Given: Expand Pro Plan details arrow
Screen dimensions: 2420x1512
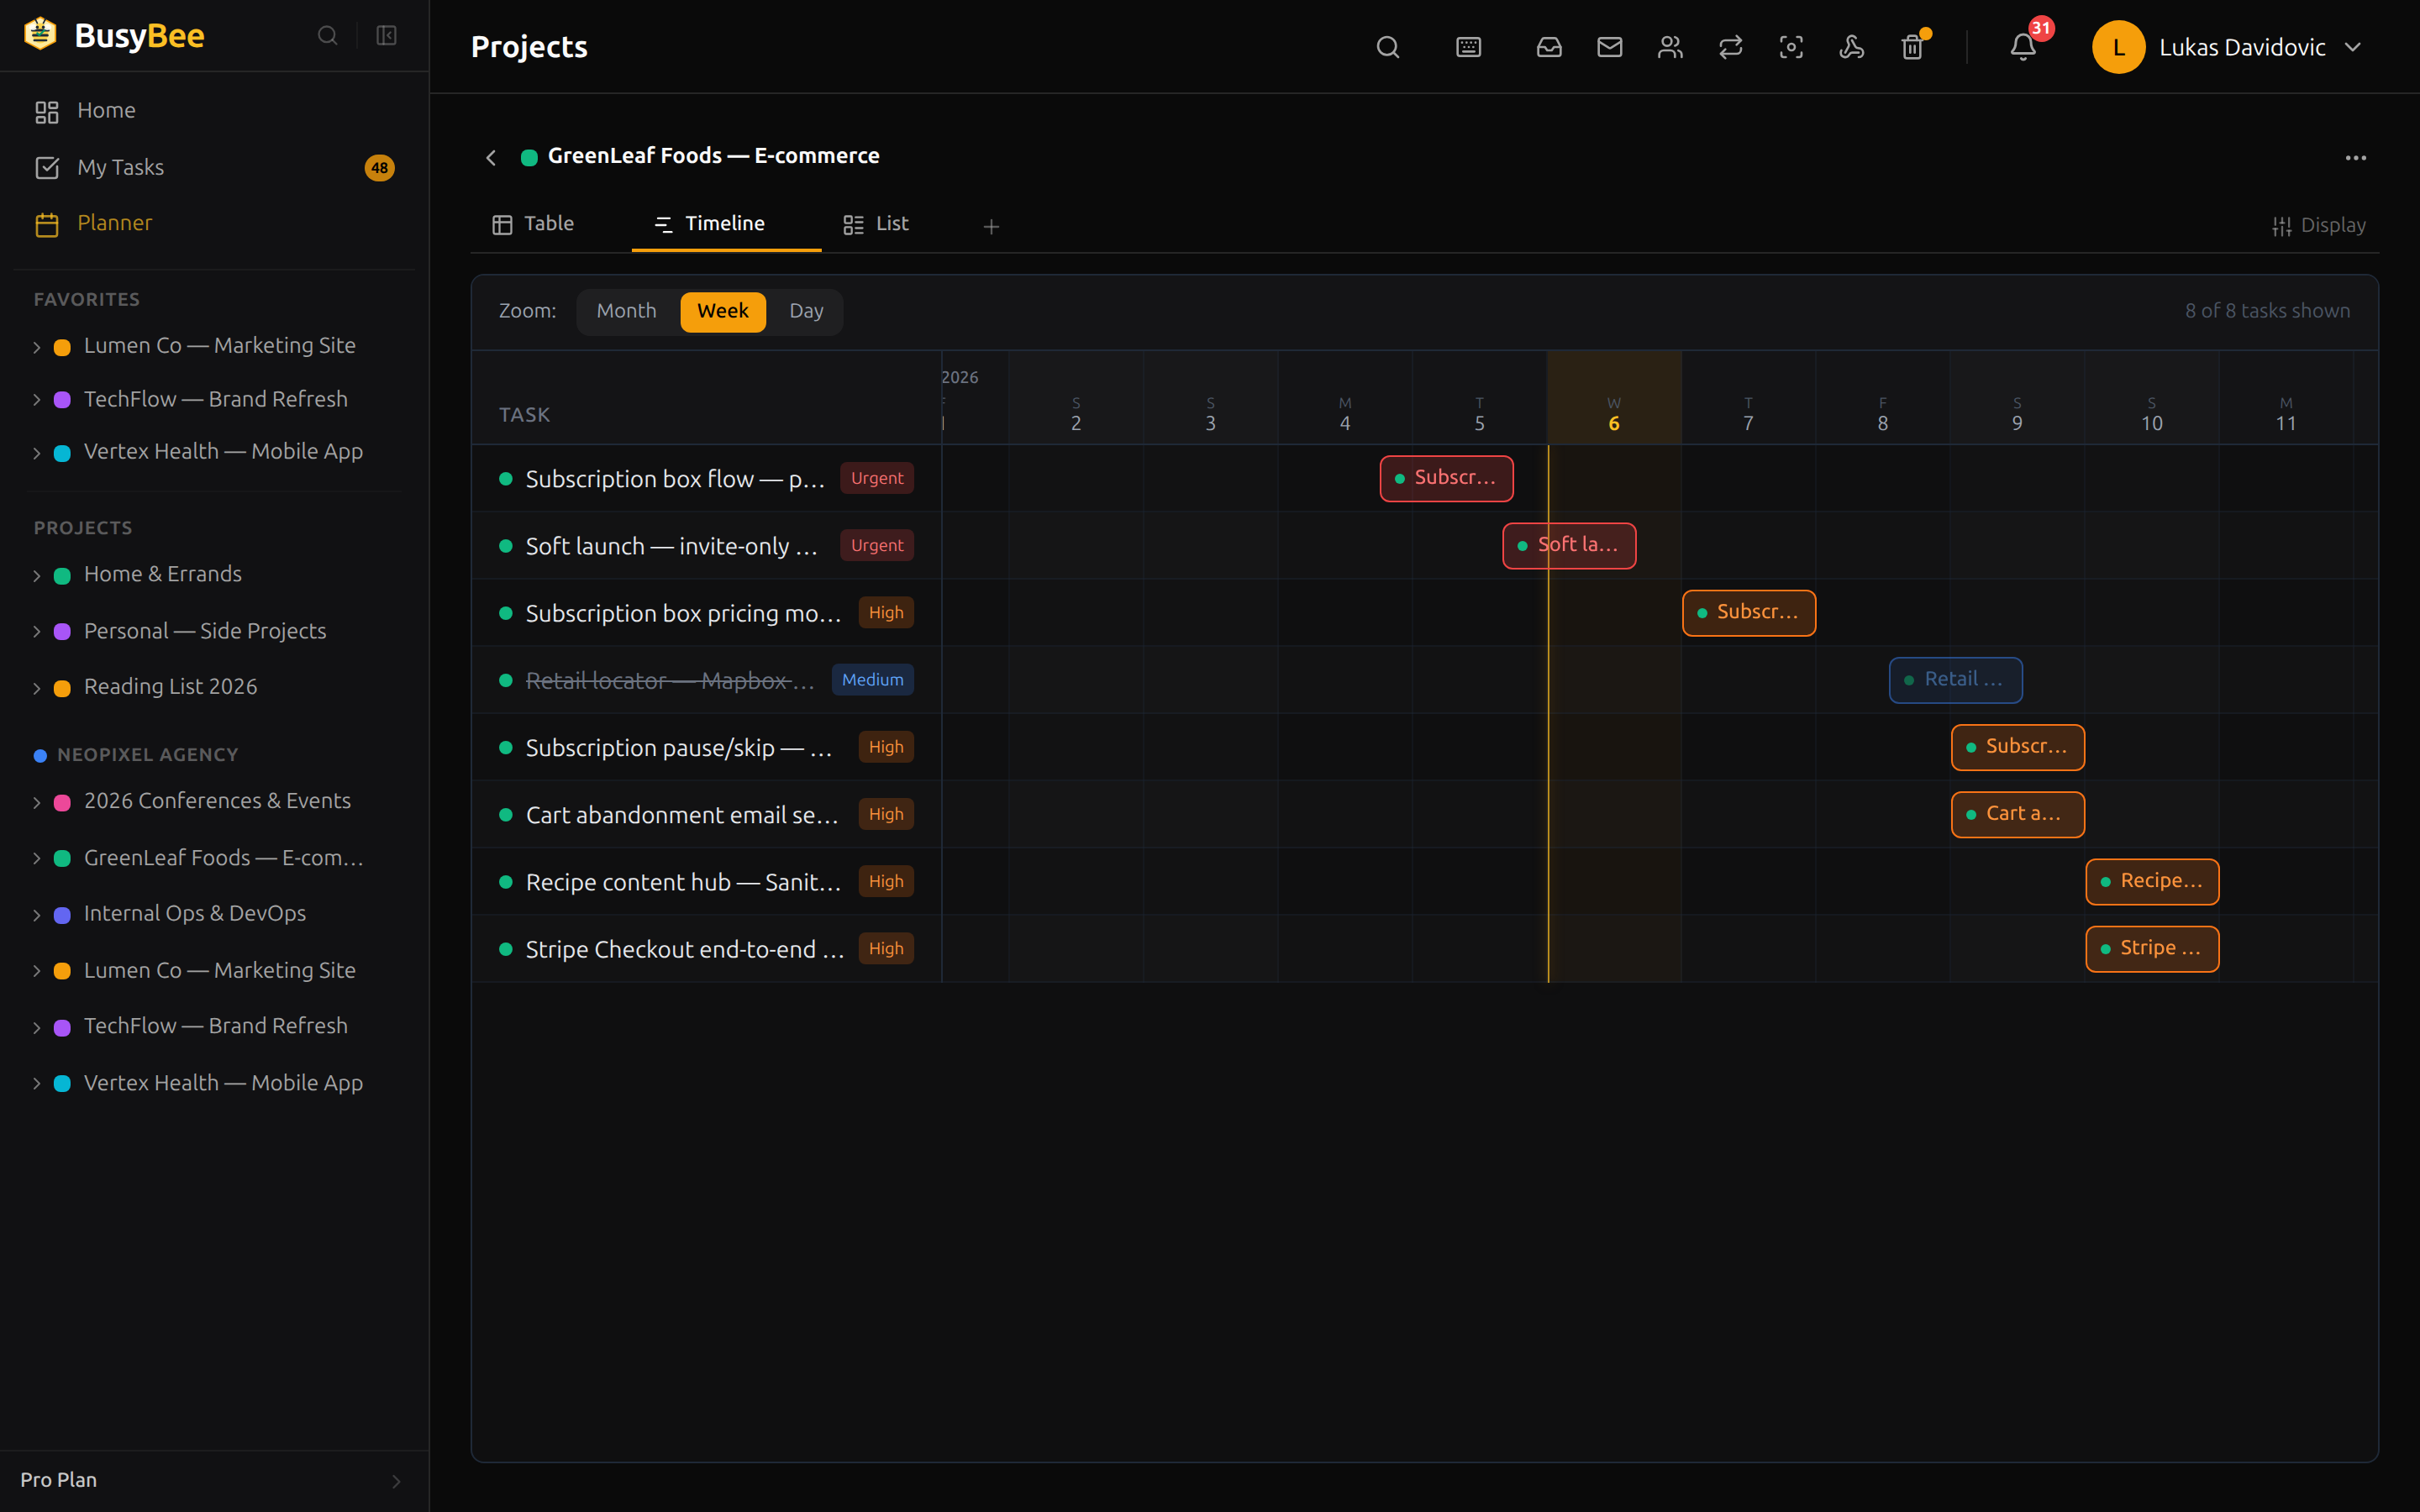Looking at the screenshot, I should [x=396, y=1481].
